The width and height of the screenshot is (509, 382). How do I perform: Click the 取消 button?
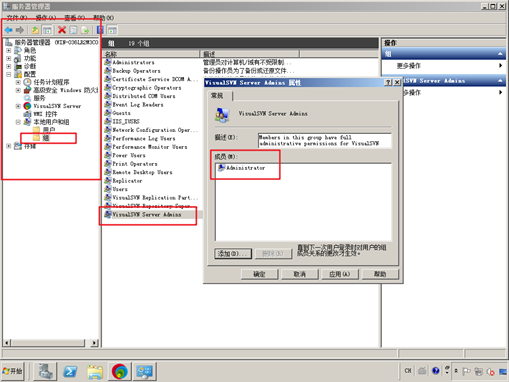[299, 274]
